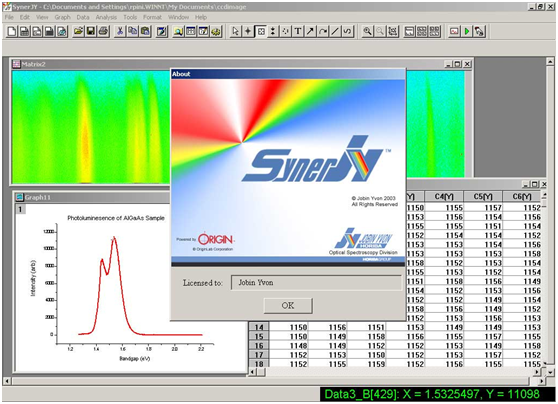This screenshot has height=404, width=558.
Task: Click main workspace horizontal scrollbar left arrow
Action: (x=6, y=381)
